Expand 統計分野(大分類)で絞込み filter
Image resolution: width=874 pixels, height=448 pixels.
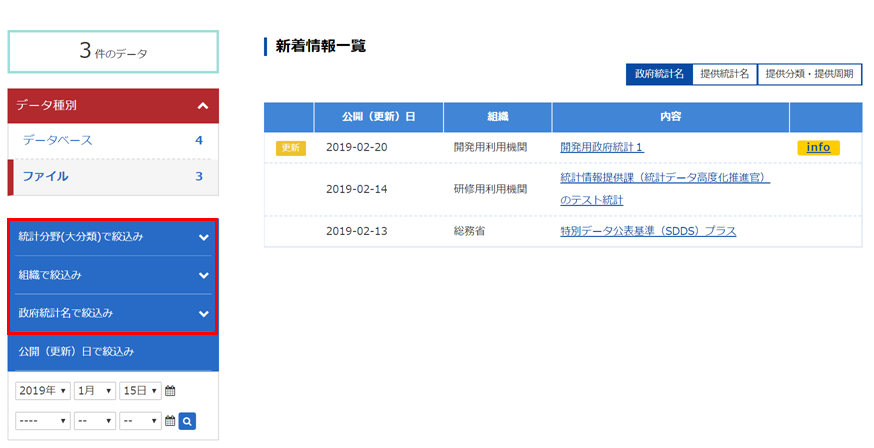coord(113,237)
